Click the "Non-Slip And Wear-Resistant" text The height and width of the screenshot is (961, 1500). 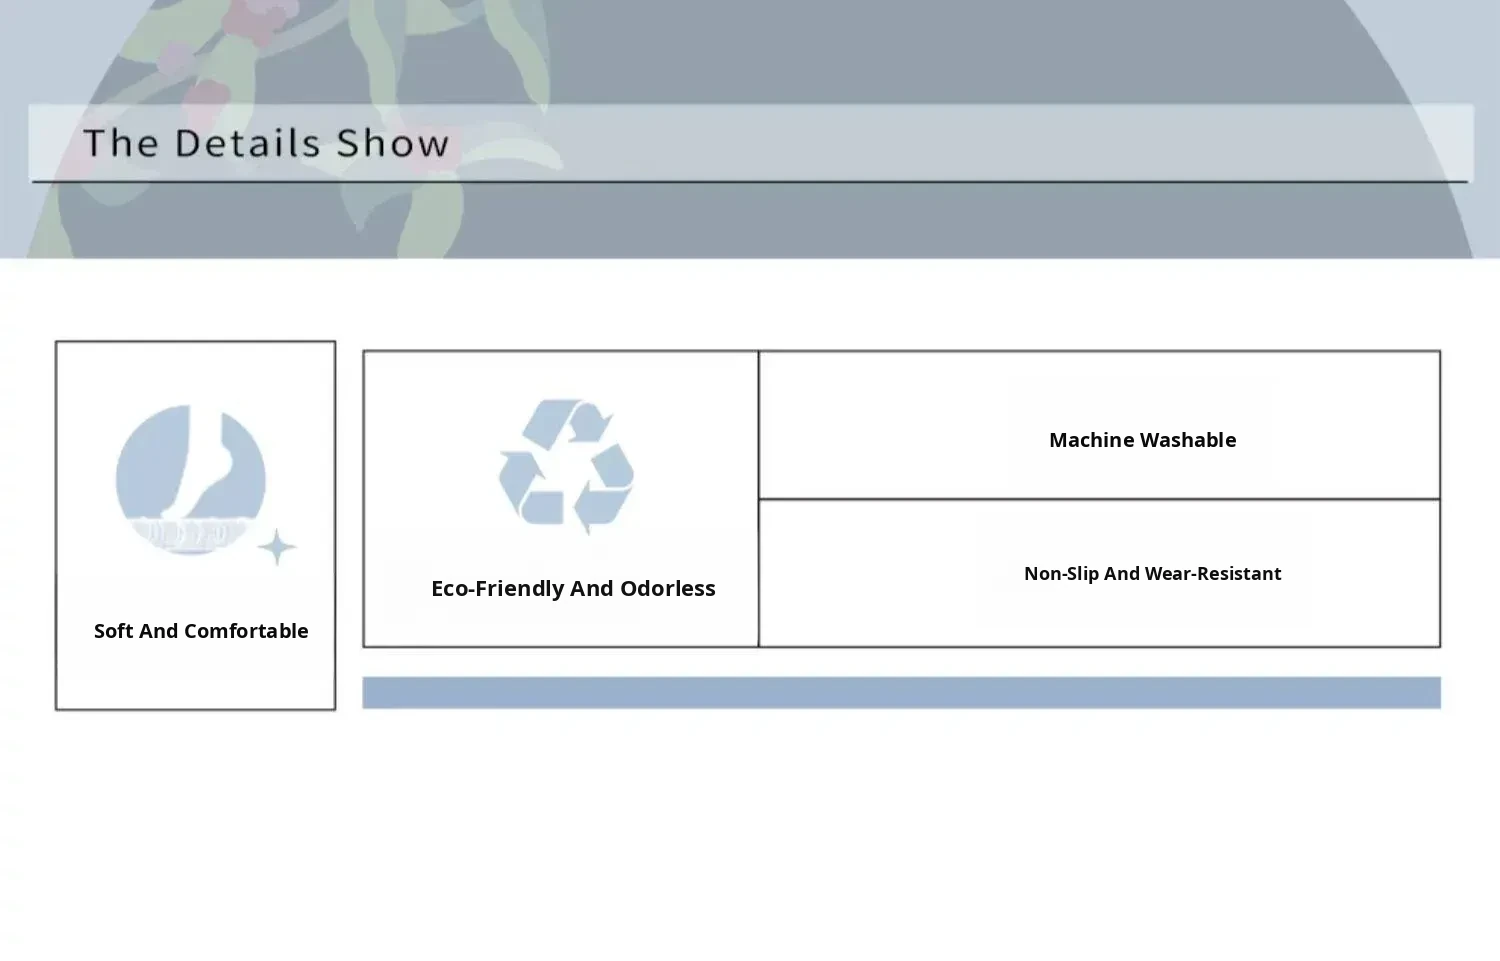(1152, 574)
